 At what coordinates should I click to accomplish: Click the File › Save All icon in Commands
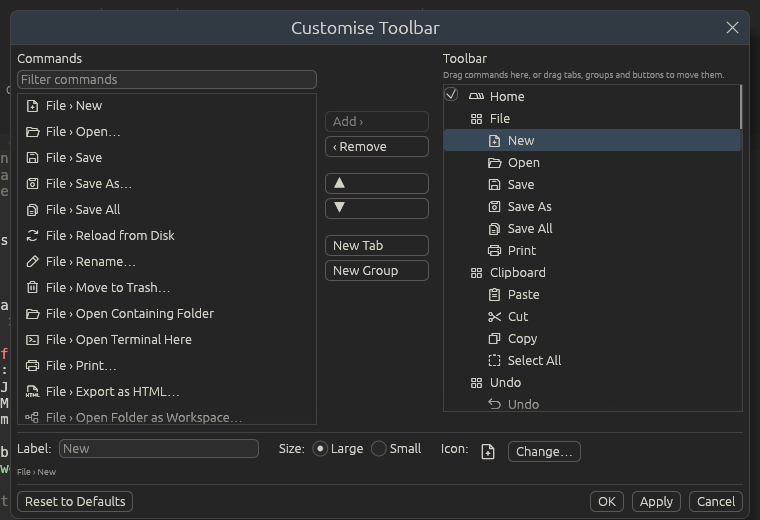point(32,210)
